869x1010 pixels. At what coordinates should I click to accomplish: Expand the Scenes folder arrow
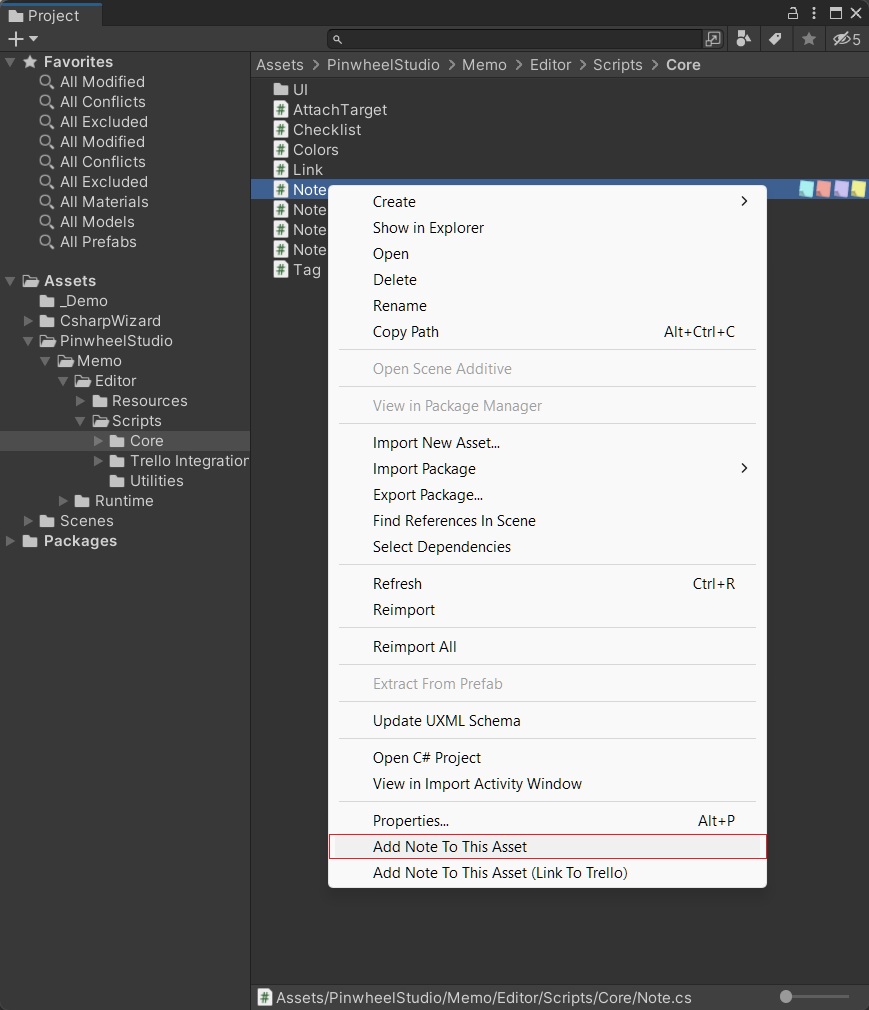pos(28,520)
